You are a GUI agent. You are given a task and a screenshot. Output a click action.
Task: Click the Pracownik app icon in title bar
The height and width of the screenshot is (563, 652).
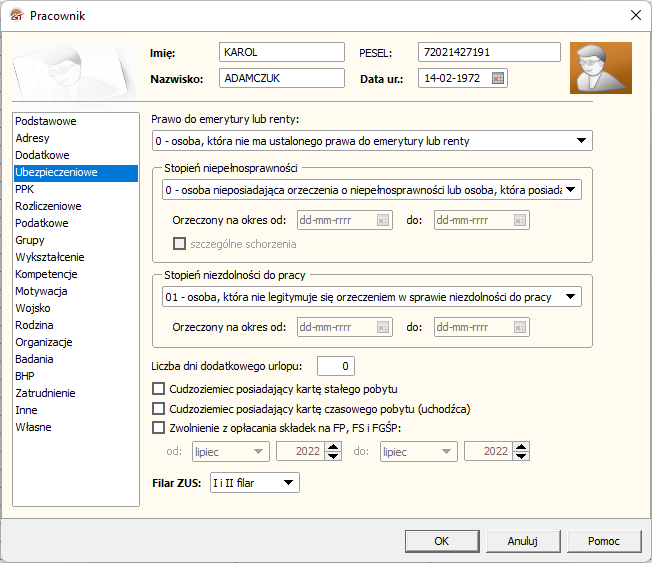pos(17,15)
